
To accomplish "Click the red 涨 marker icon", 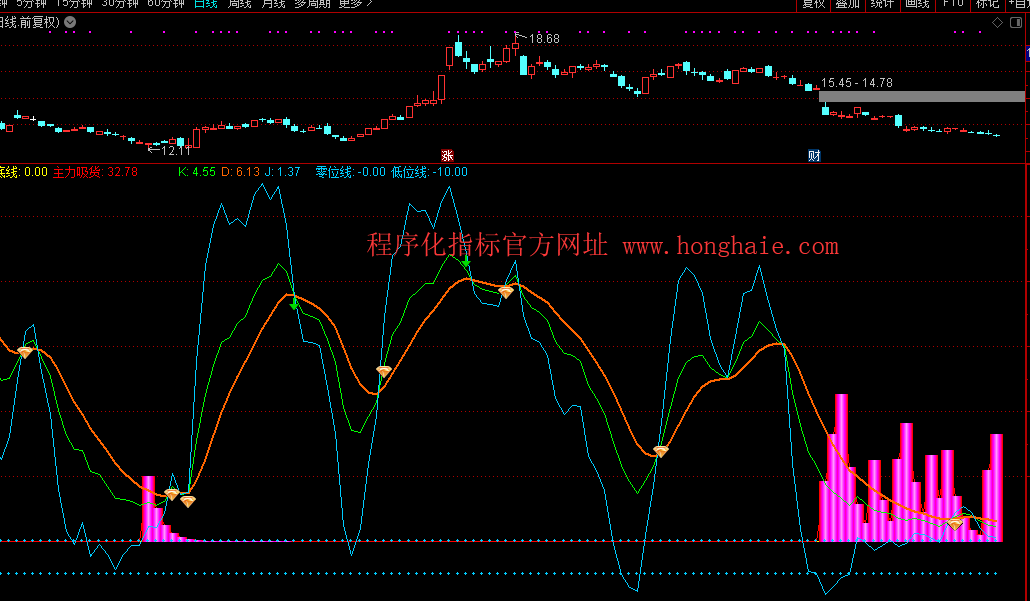I will point(447,155).
